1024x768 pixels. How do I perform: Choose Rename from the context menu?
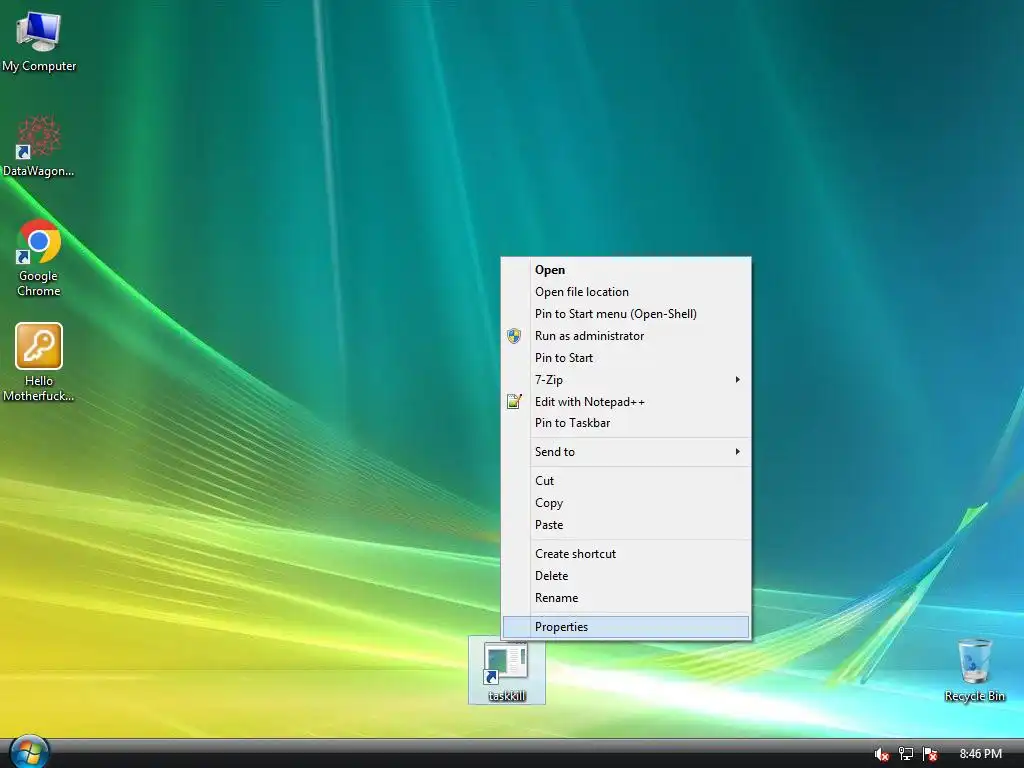[x=626, y=598]
